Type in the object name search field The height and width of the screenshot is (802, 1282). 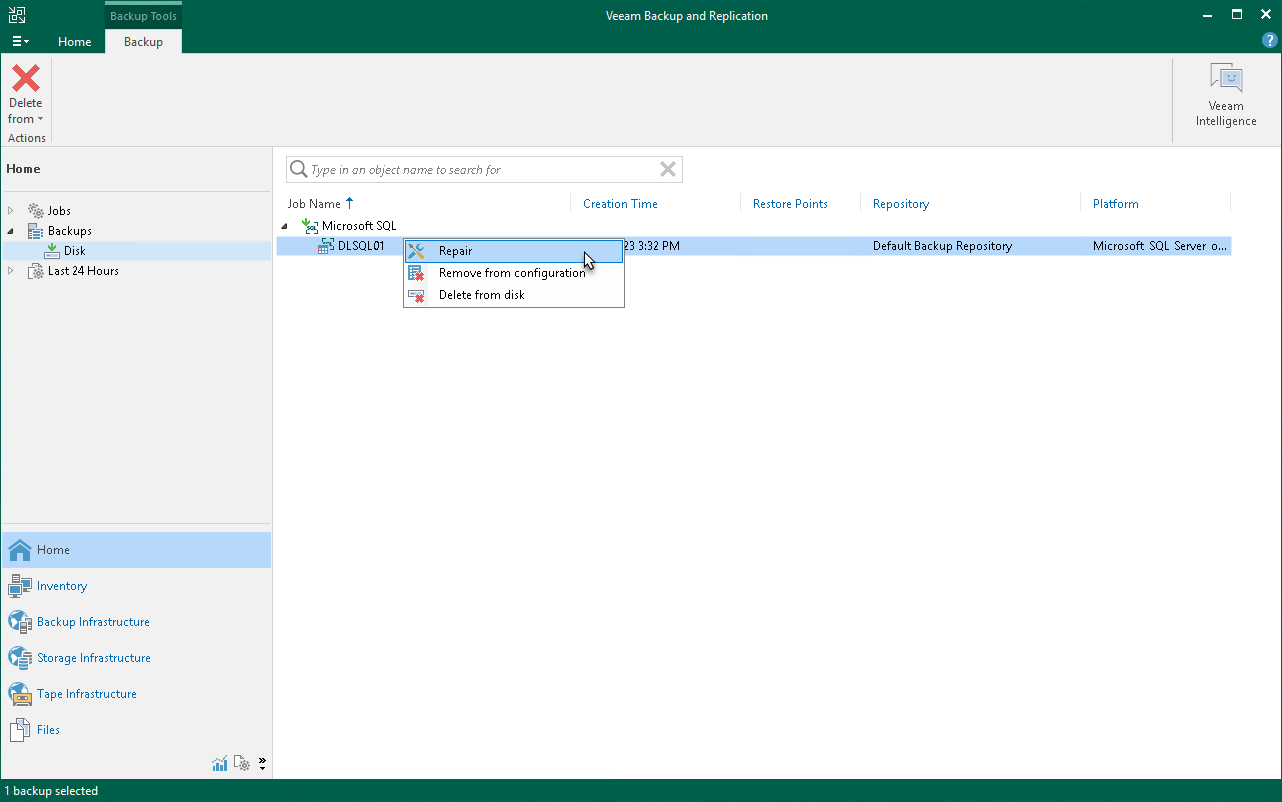tap(483, 170)
